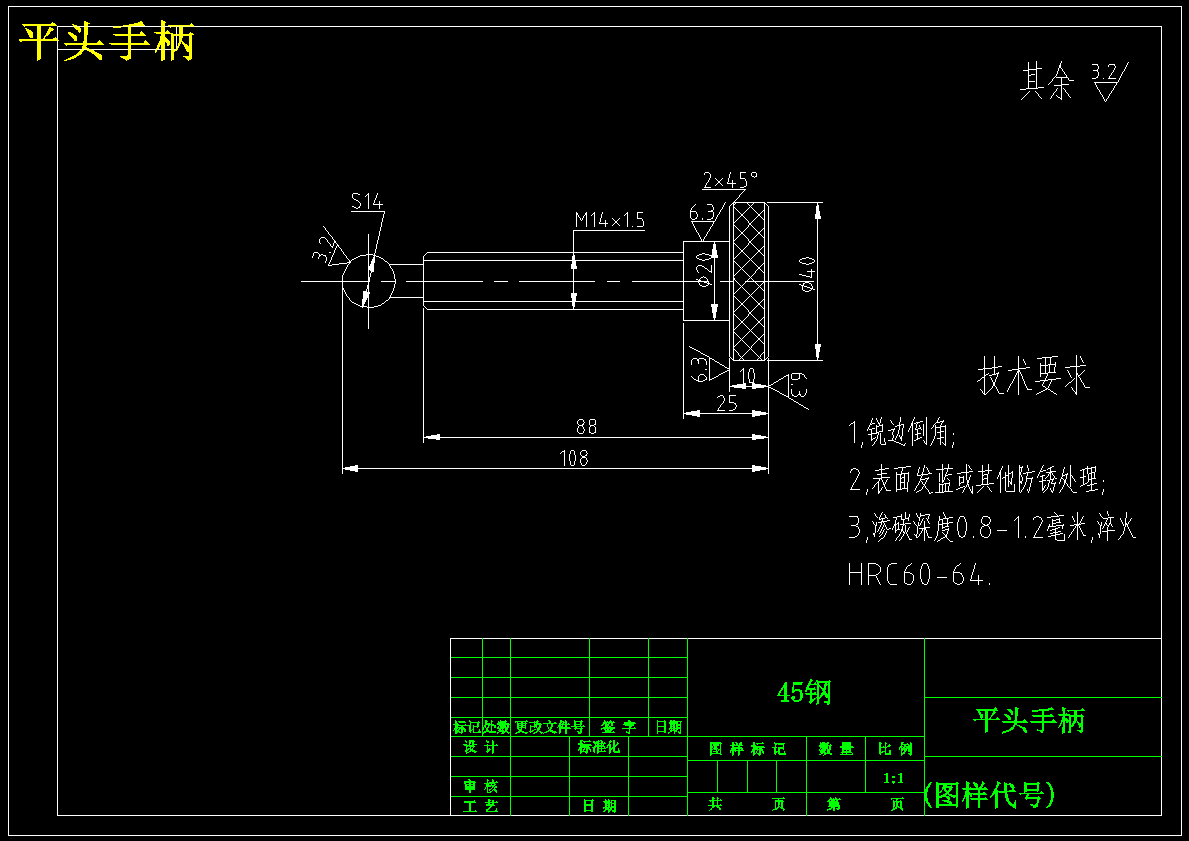Click the 图样标记 header cell

747,748
